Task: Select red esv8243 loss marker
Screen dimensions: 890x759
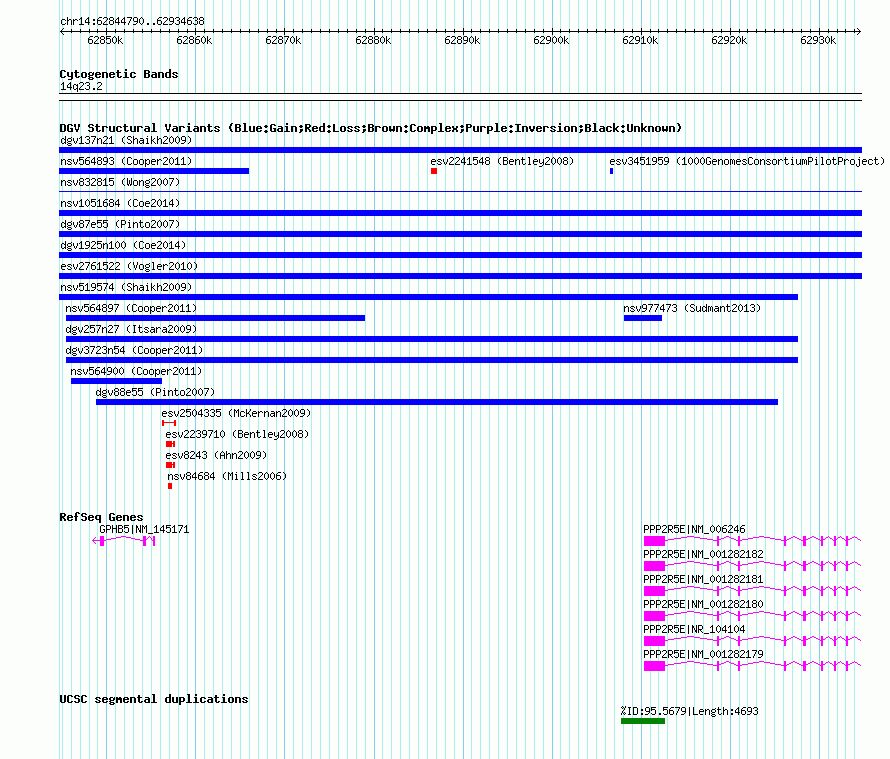Action: coord(170,465)
